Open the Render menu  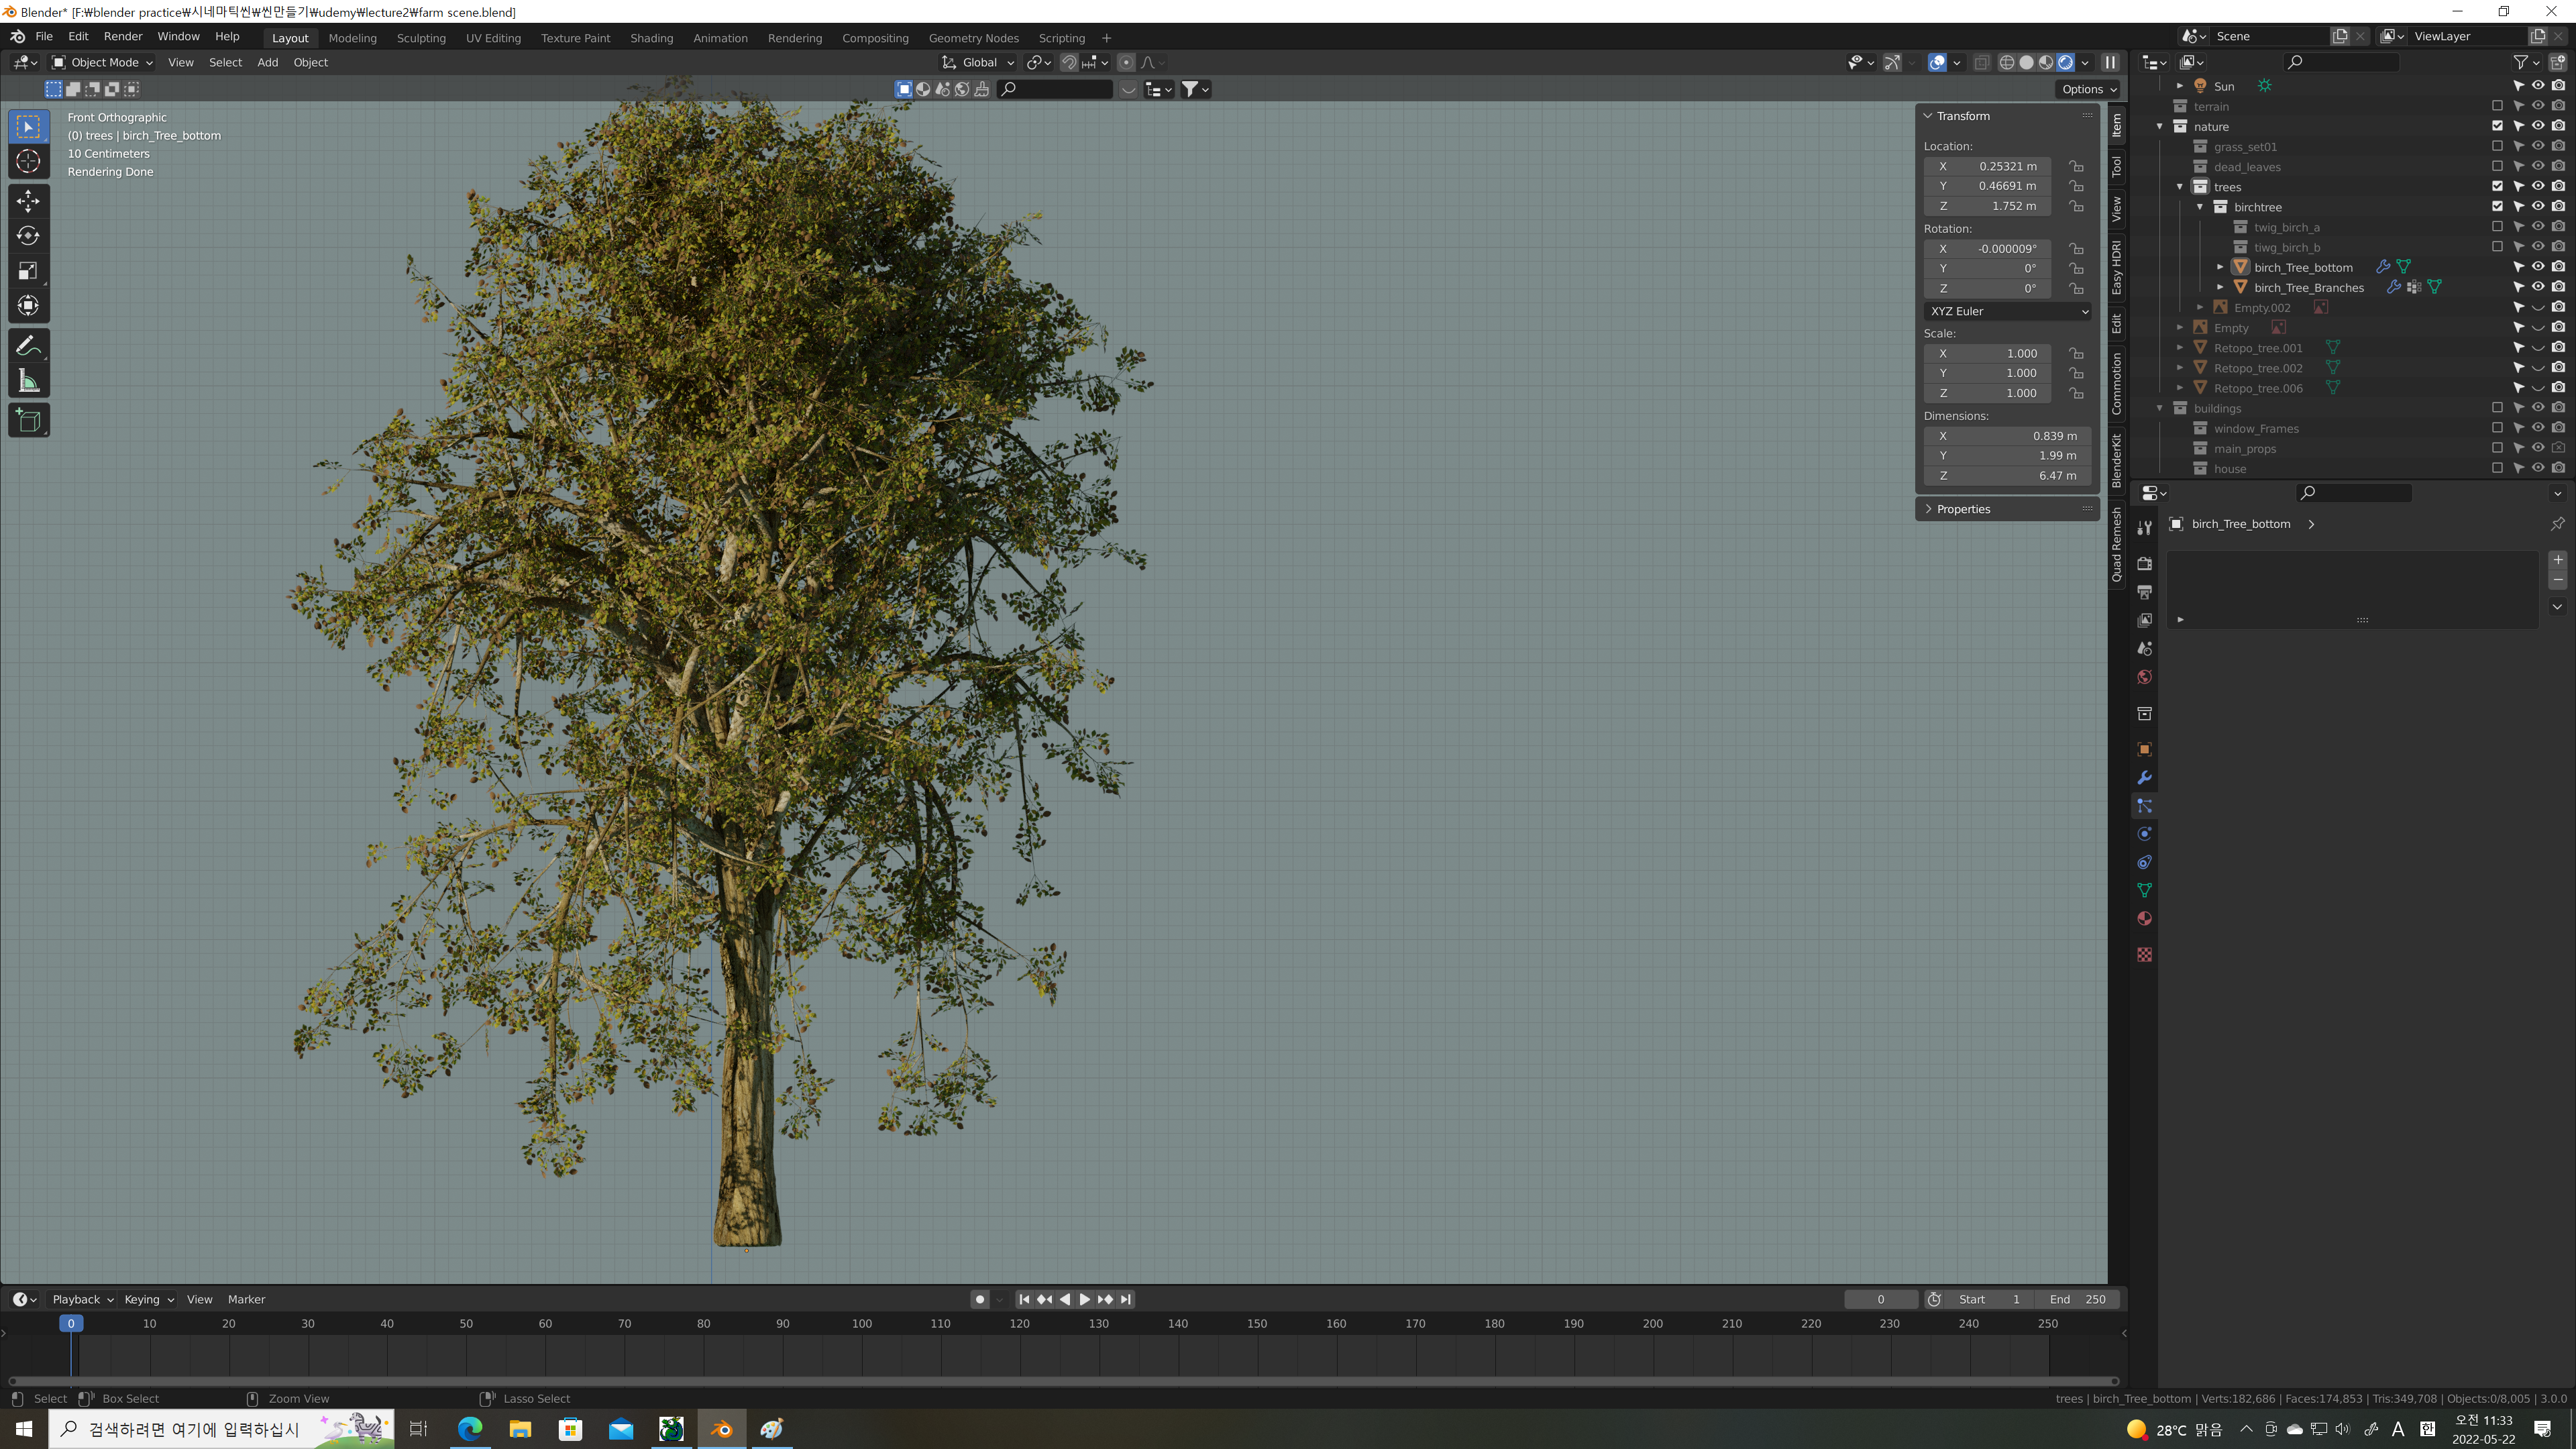pyautogui.click(x=123, y=36)
